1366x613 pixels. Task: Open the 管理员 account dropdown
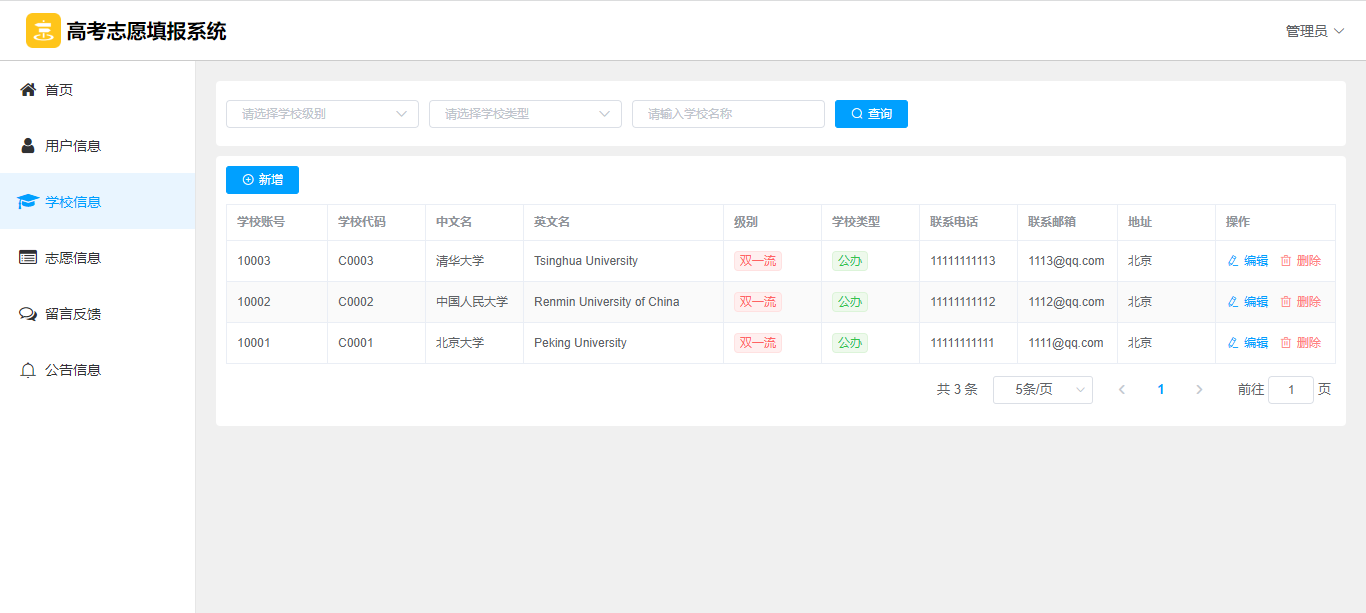[1314, 31]
